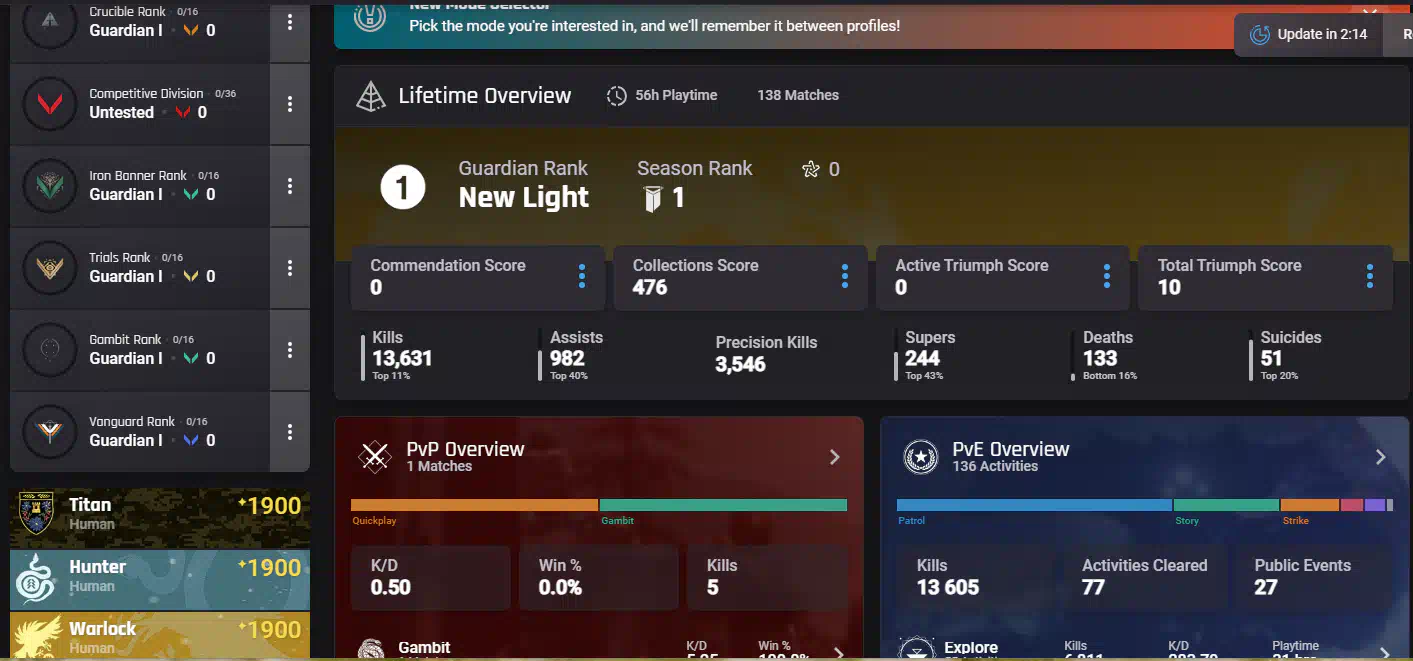Expand the PvP Overview arrow
The width and height of the screenshot is (1413, 661).
835,457
